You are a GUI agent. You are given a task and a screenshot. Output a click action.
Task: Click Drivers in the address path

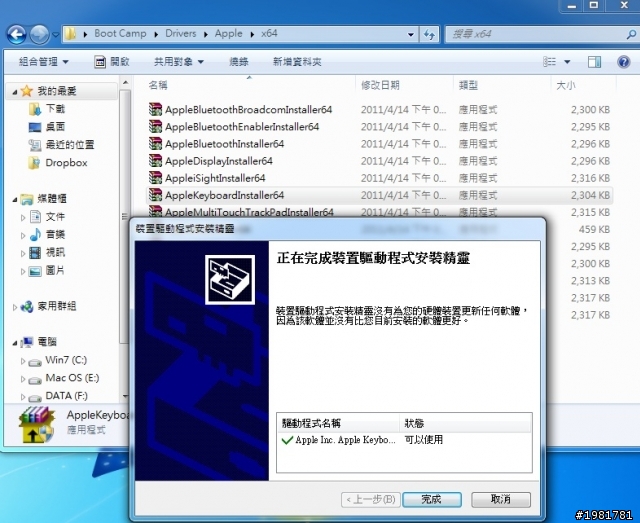tap(180, 33)
